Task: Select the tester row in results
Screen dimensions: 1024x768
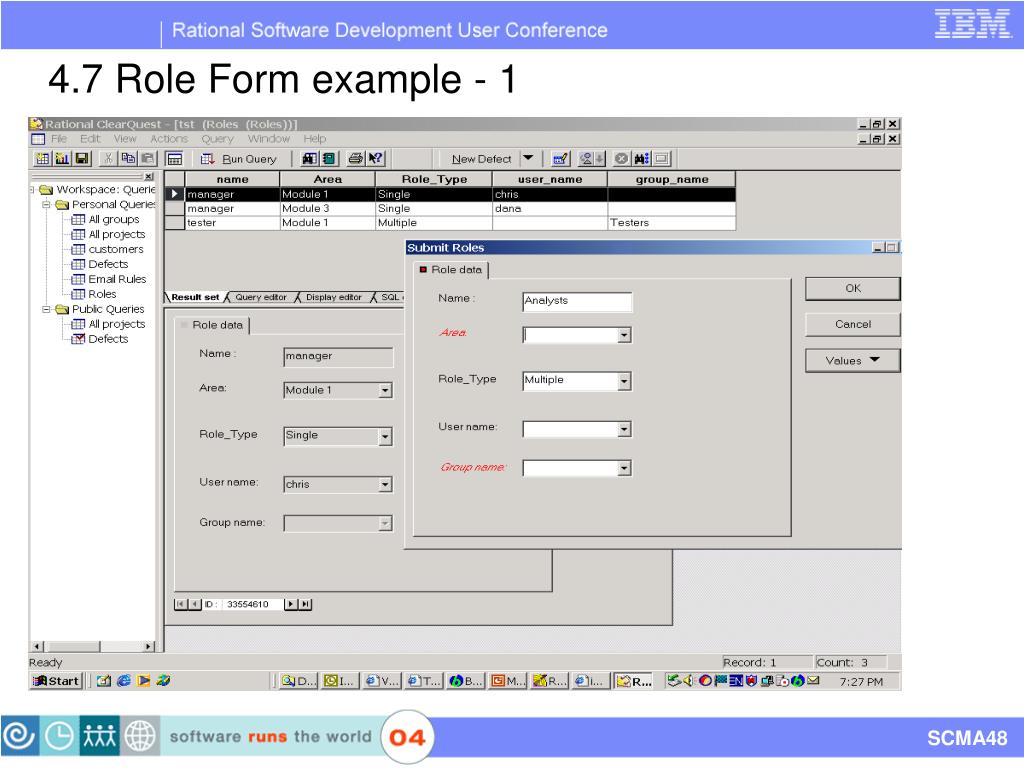Action: click(451, 223)
